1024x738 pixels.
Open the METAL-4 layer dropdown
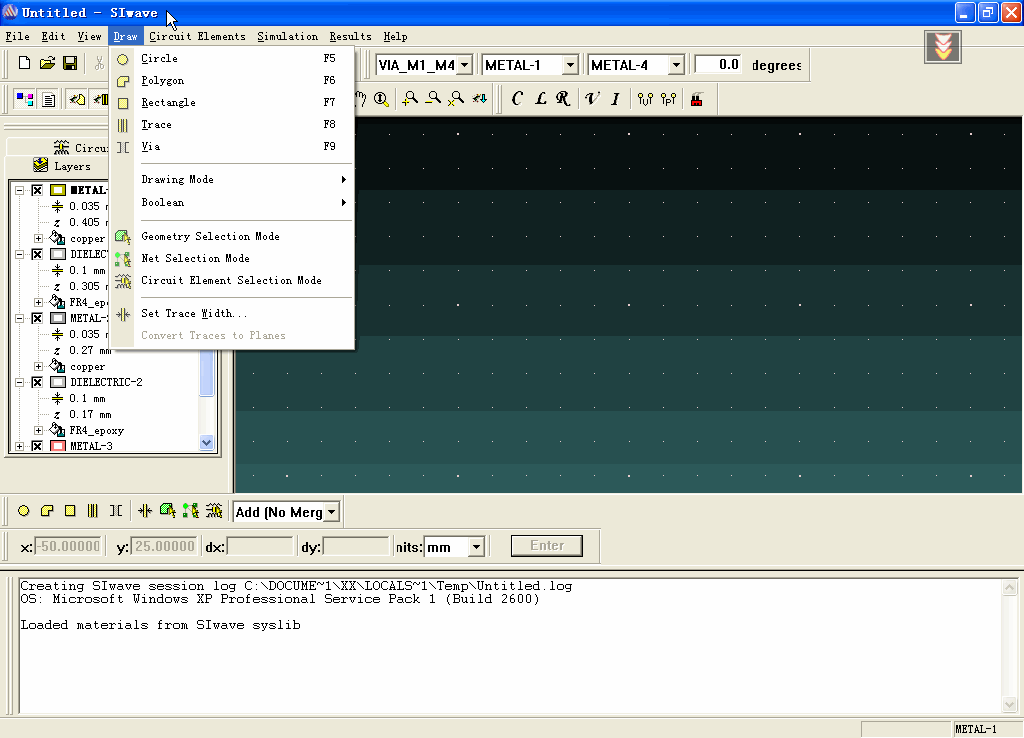(676, 65)
